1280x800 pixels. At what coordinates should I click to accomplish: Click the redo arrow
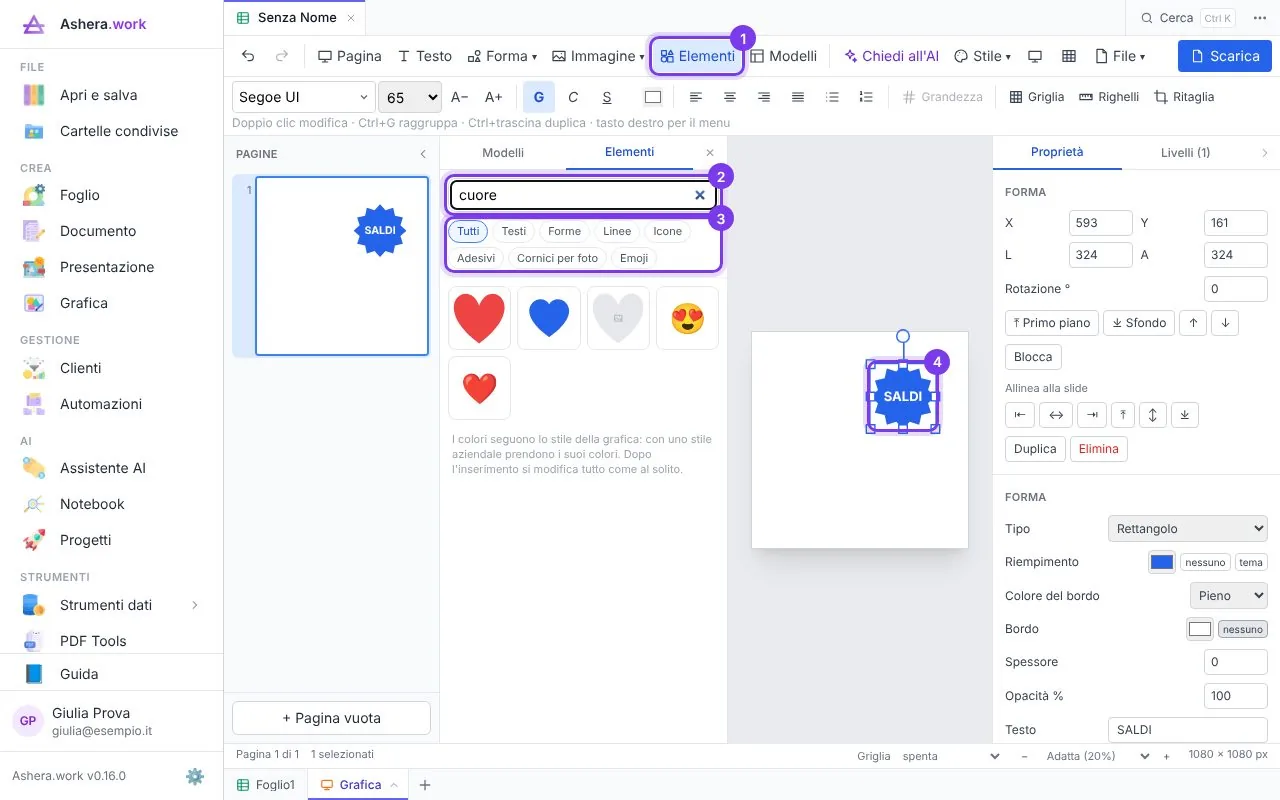click(282, 56)
